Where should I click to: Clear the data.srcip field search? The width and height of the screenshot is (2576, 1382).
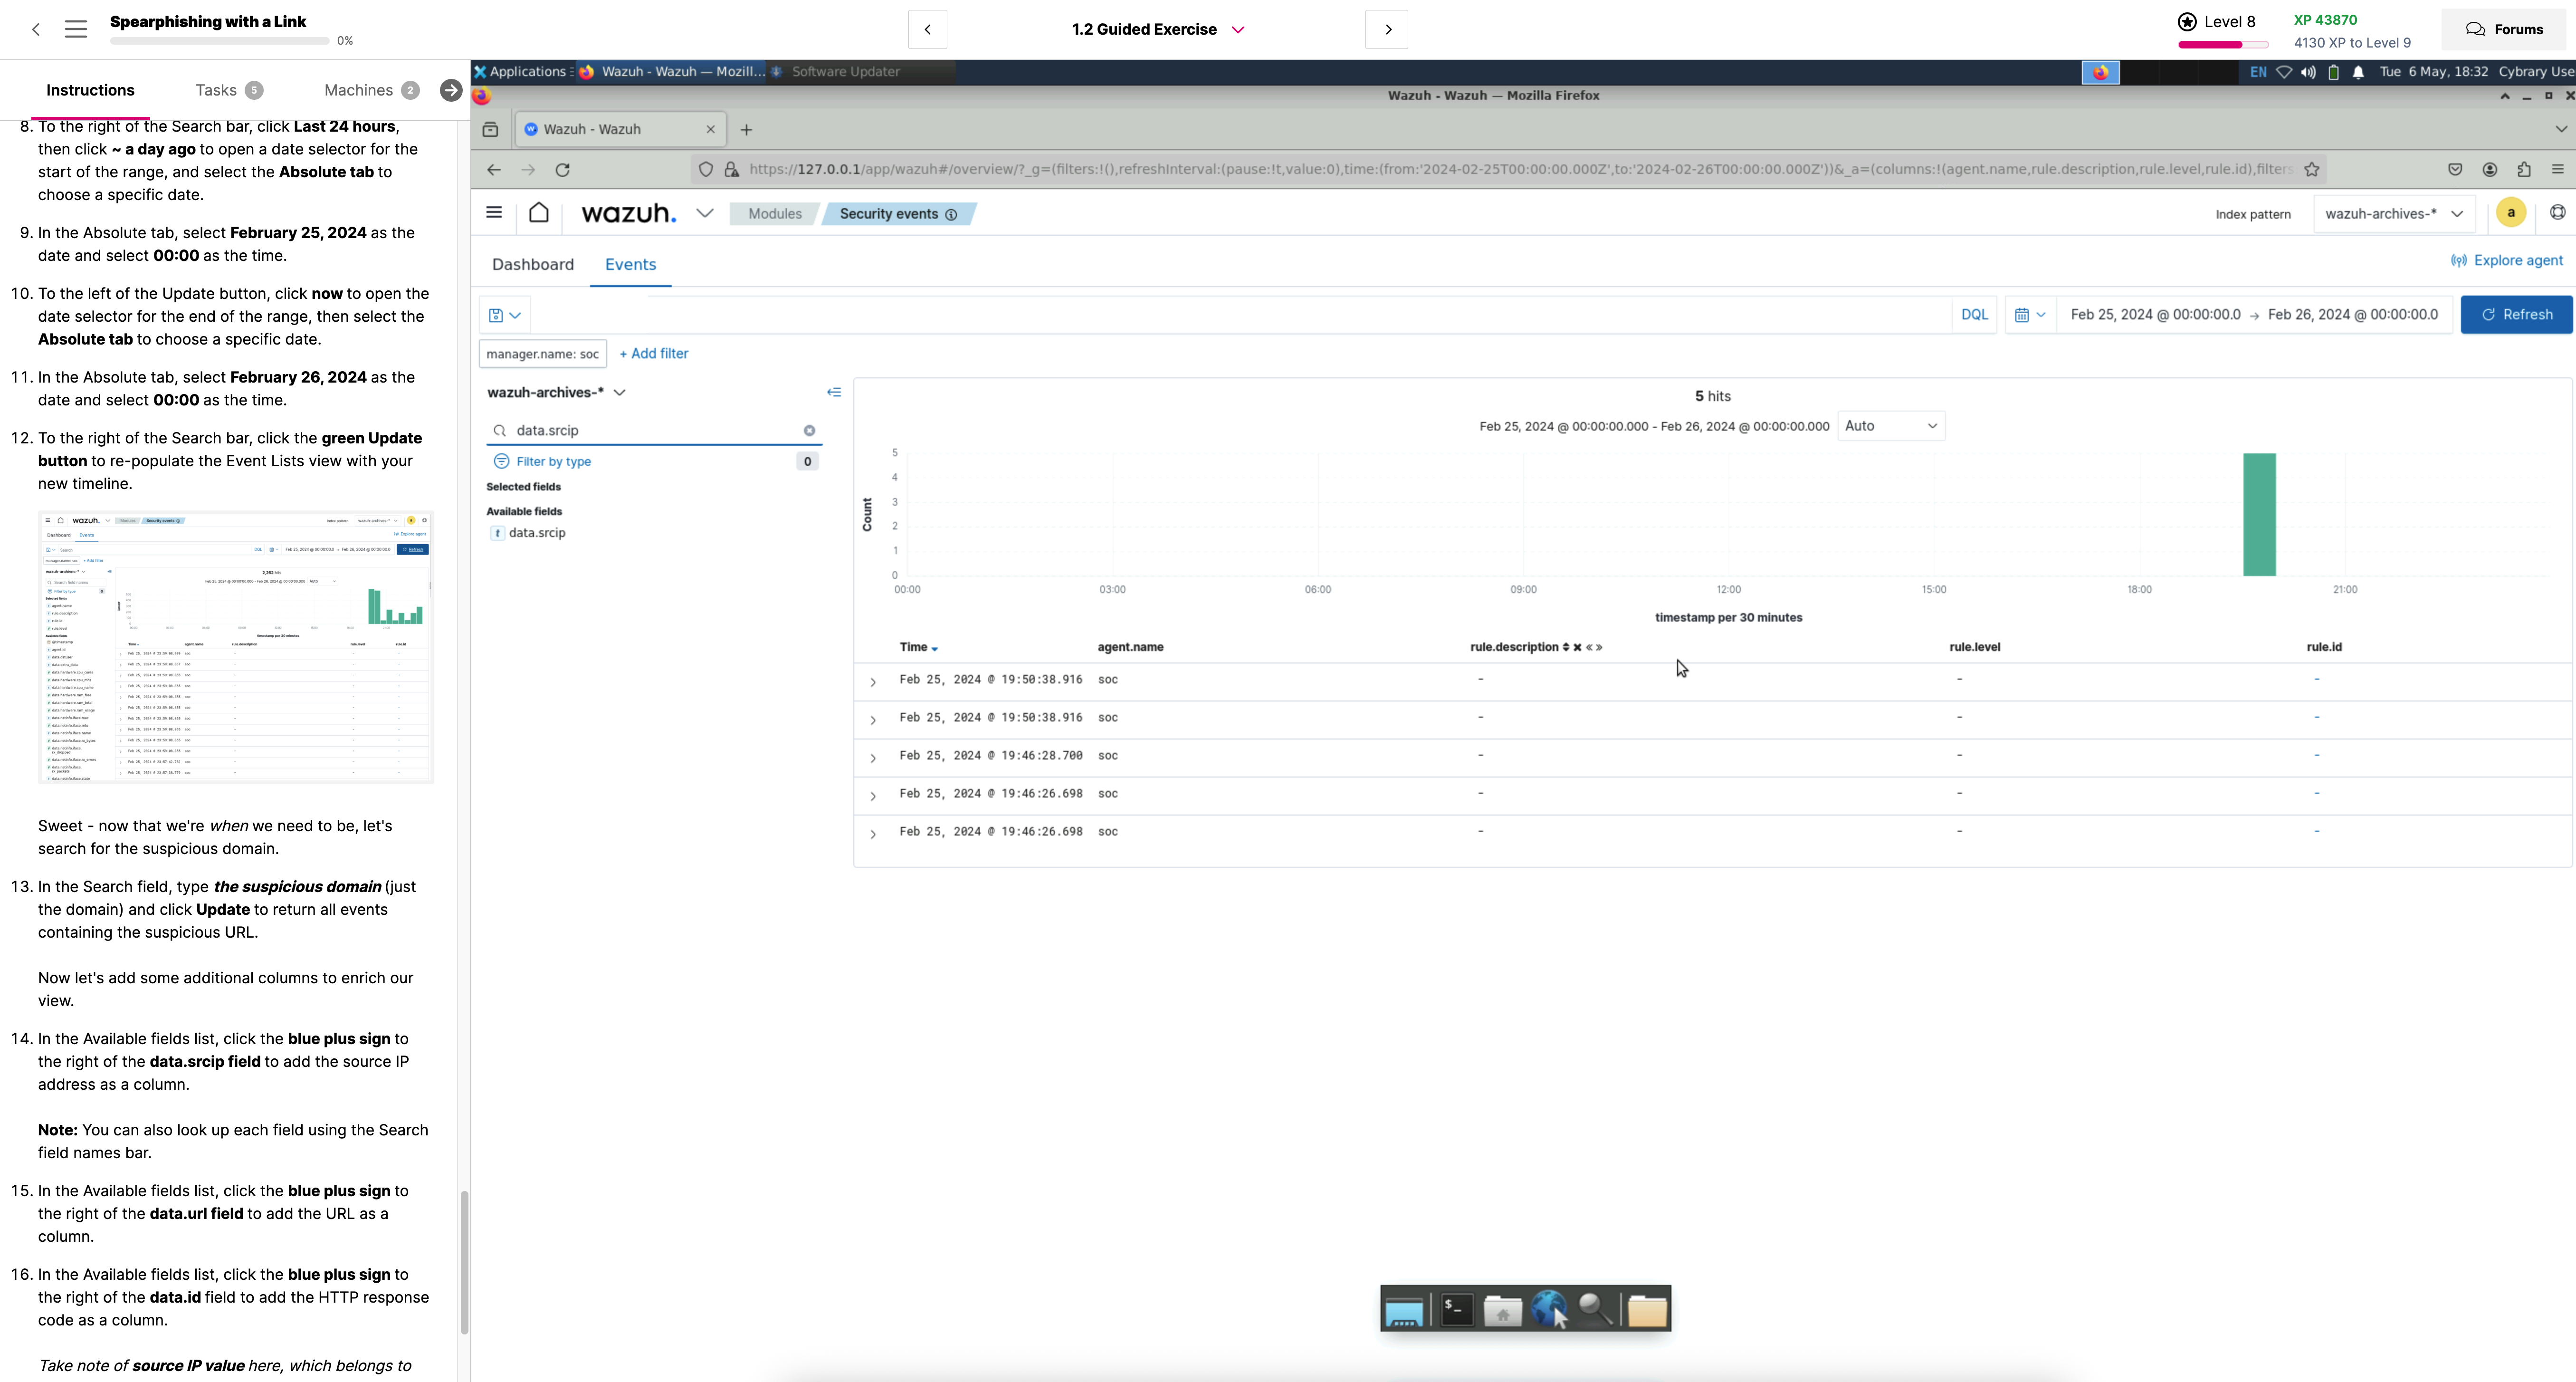coord(809,431)
